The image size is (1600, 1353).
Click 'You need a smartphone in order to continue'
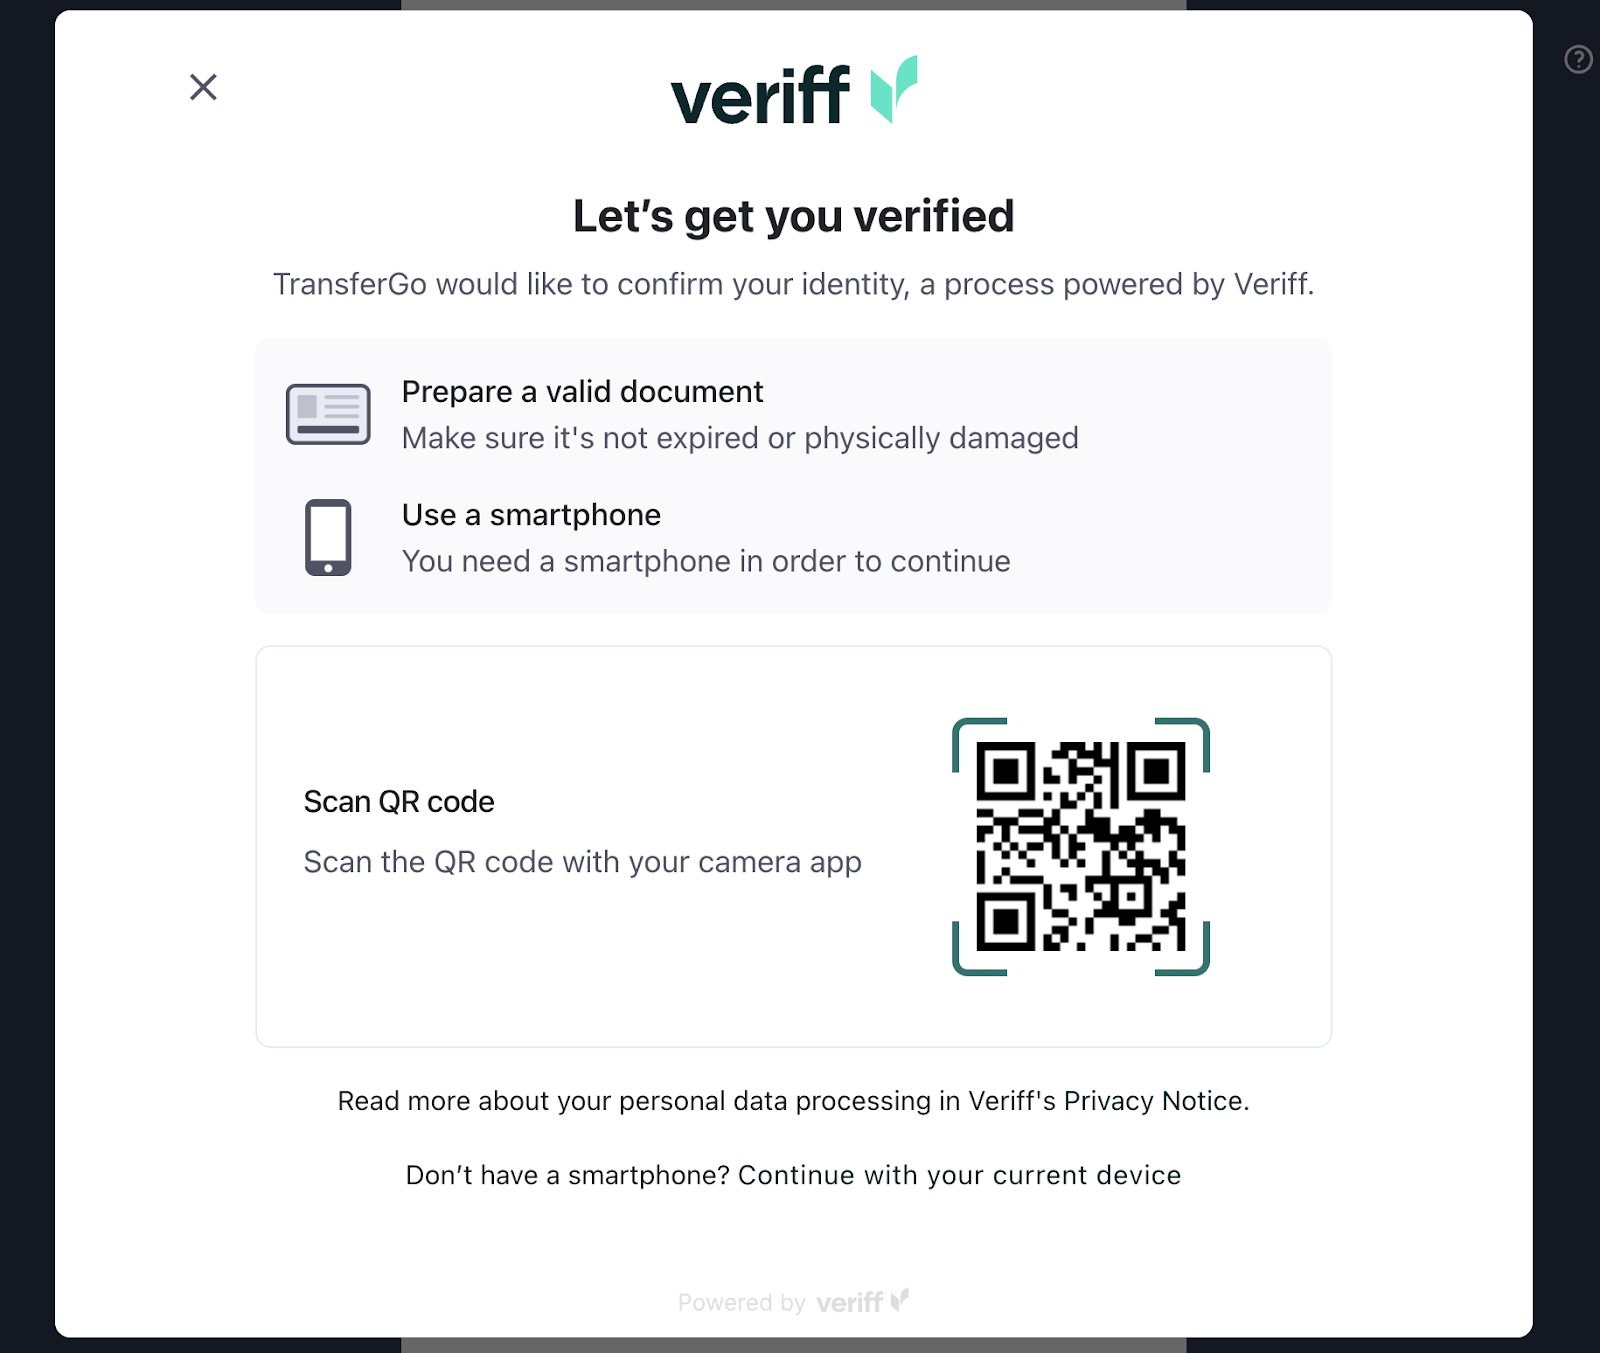pos(706,562)
